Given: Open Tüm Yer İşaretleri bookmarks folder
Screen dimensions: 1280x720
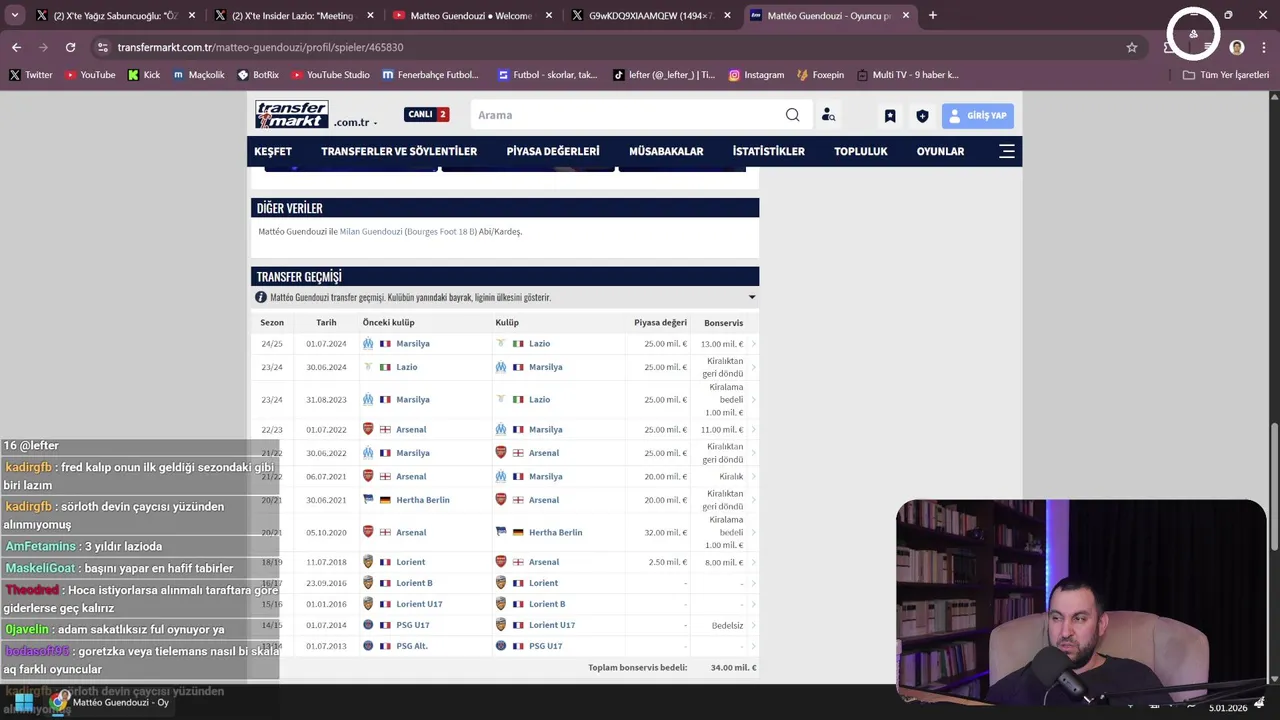Looking at the screenshot, I should pyautogui.click(x=1226, y=75).
